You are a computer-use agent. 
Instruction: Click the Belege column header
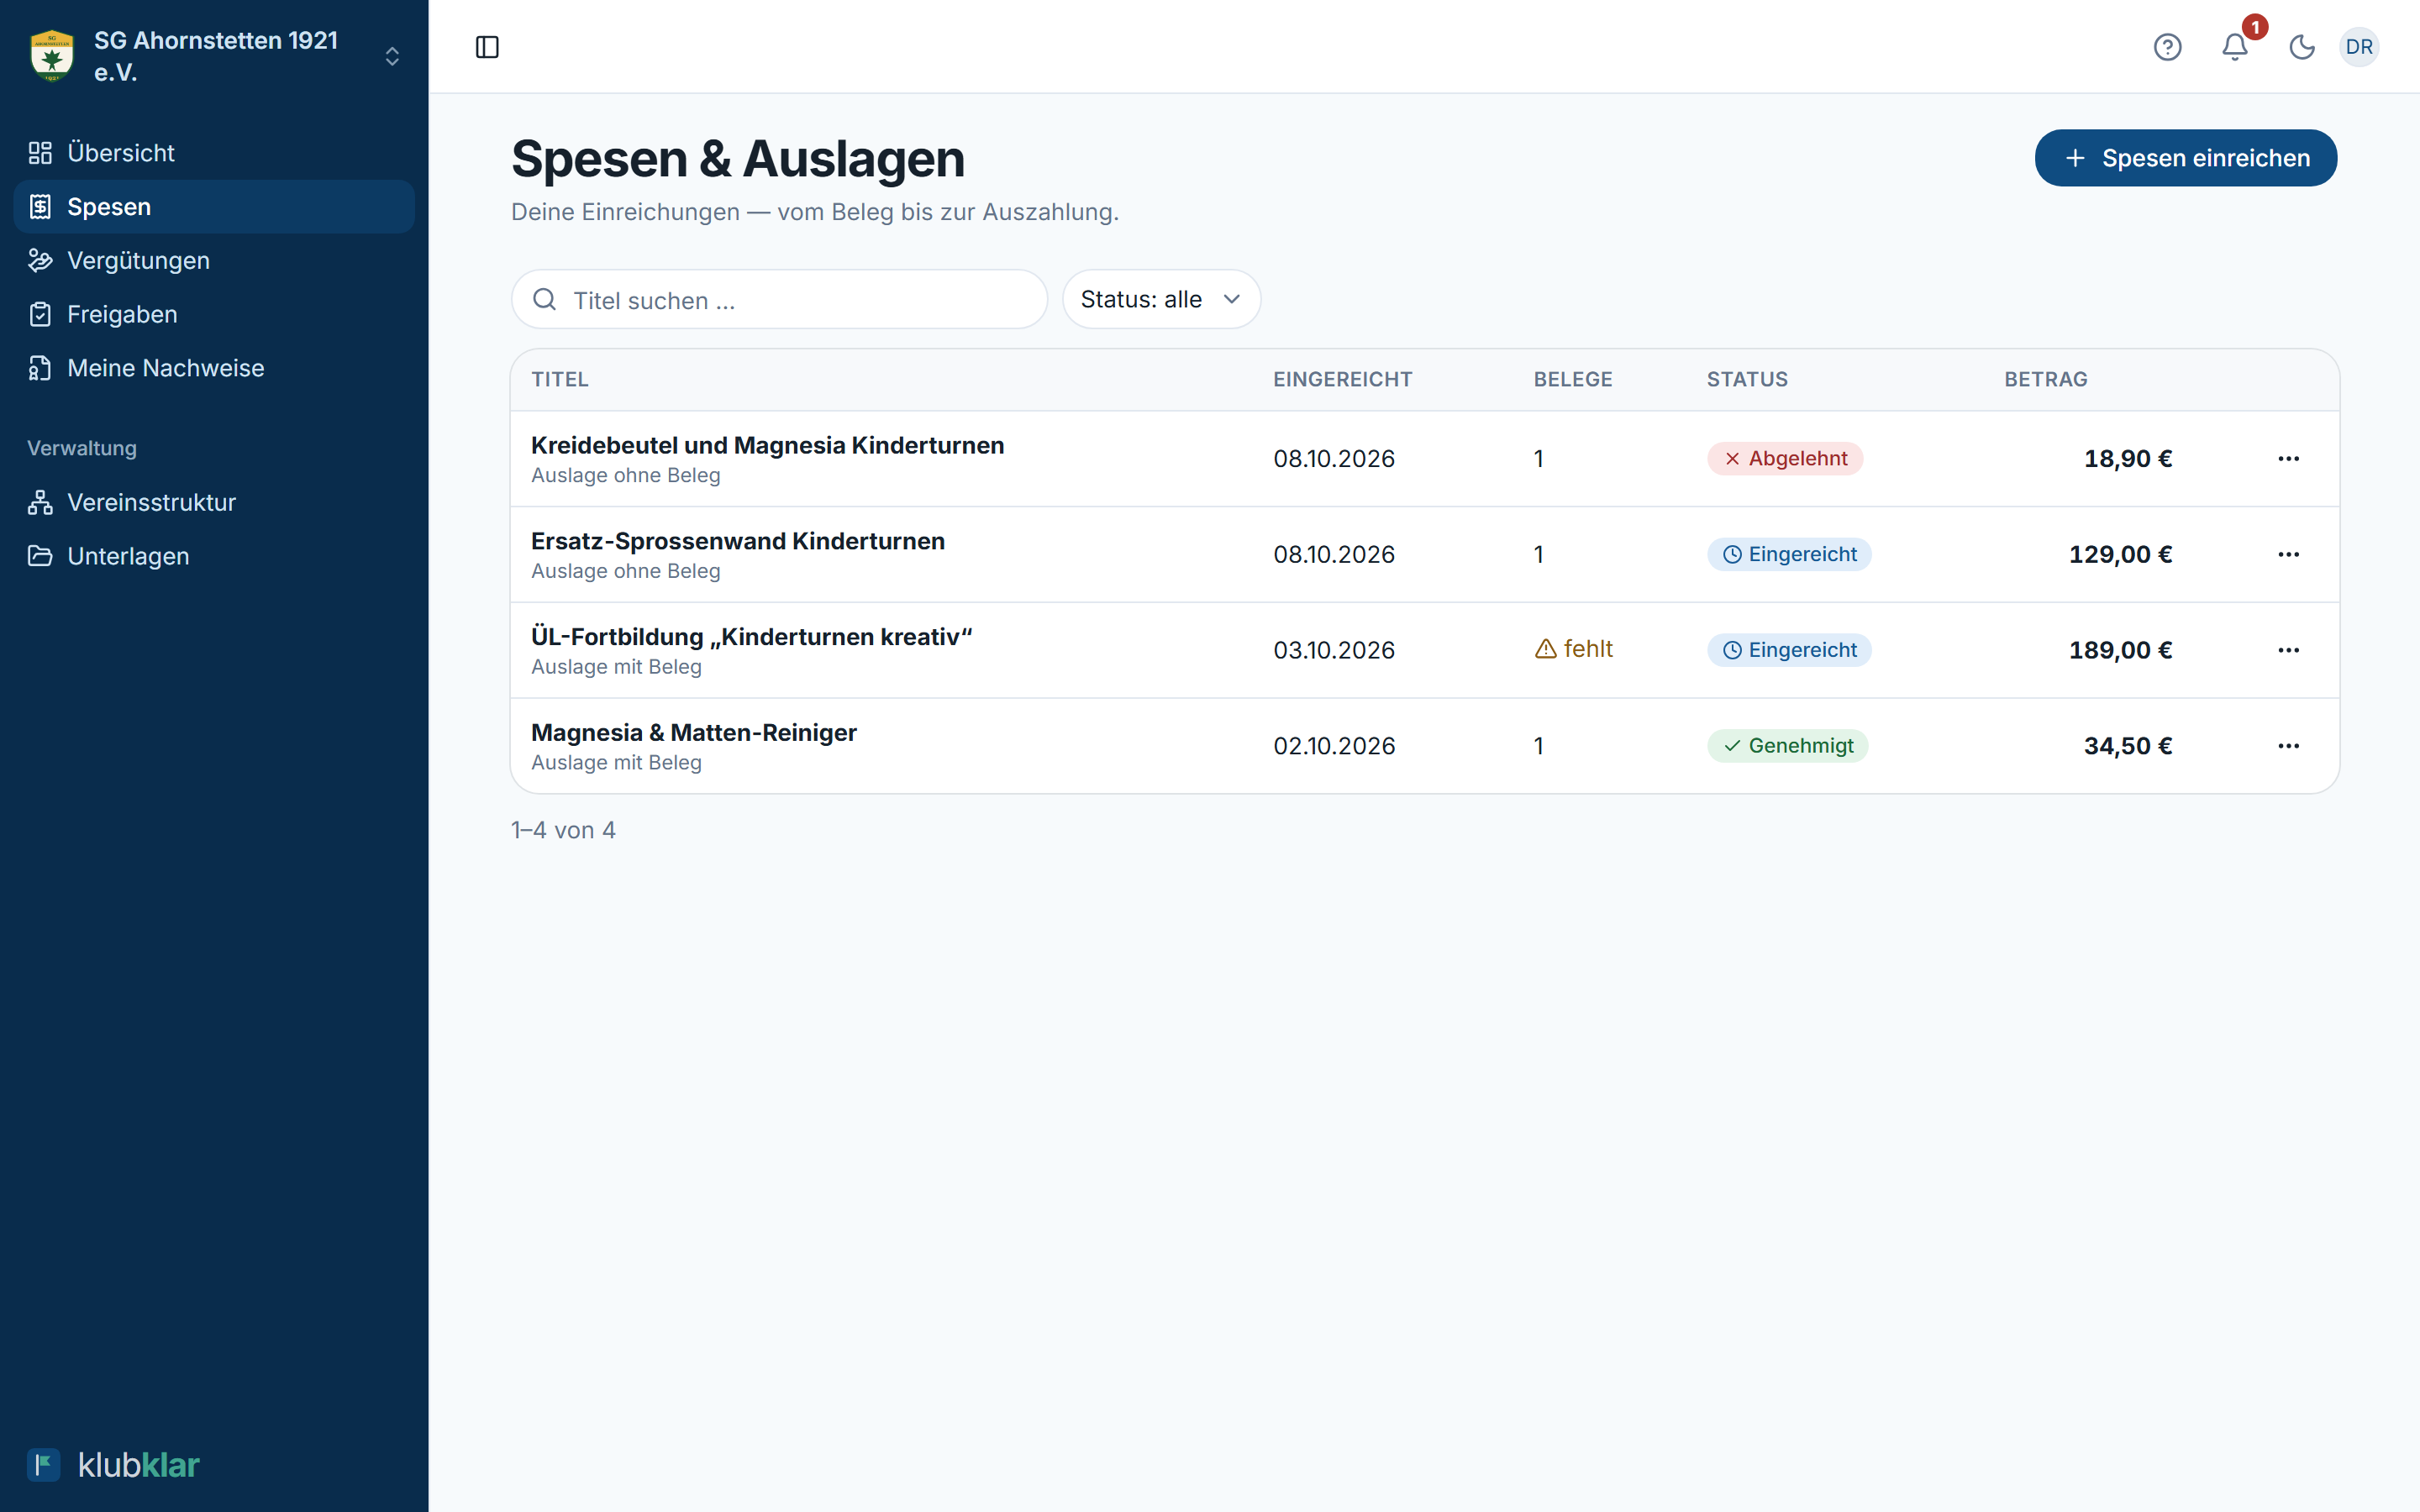point(1573,380)
